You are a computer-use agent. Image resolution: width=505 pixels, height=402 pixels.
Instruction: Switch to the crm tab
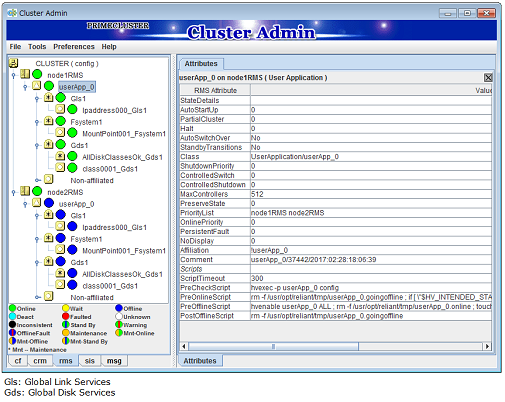click(x=40, y=361)
